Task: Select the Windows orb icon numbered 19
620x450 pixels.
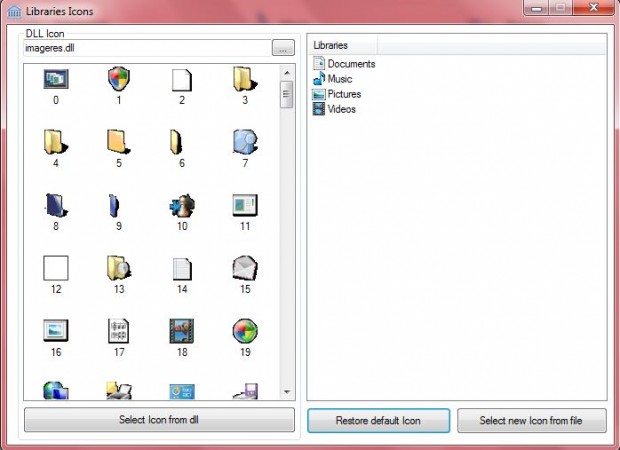Action: click(245, 331)
